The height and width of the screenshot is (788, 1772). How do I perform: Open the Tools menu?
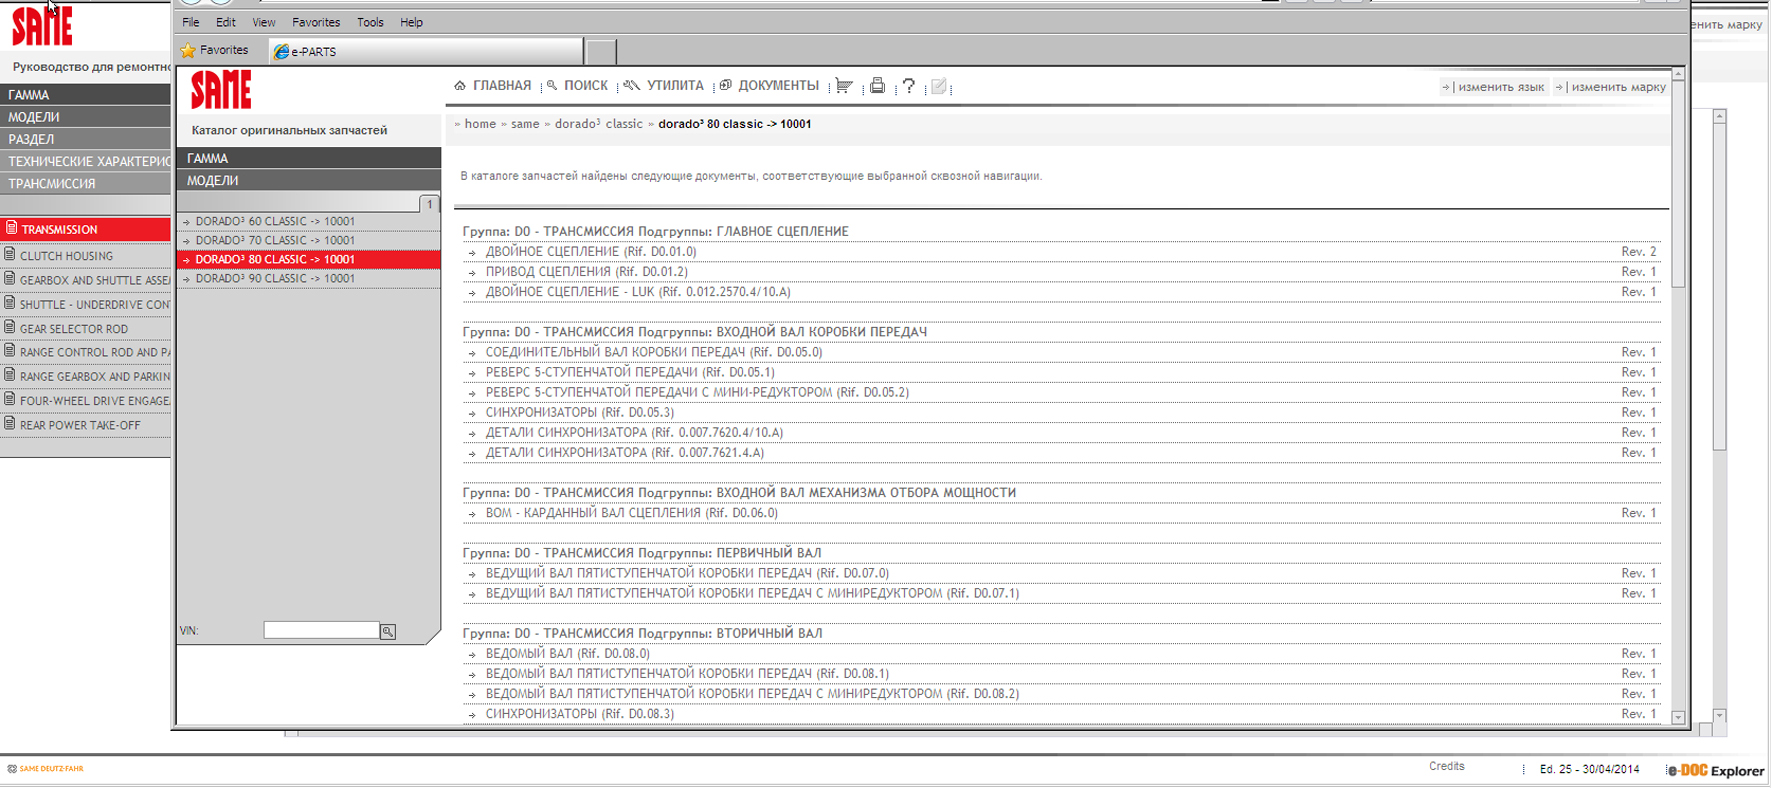[370, 22]
